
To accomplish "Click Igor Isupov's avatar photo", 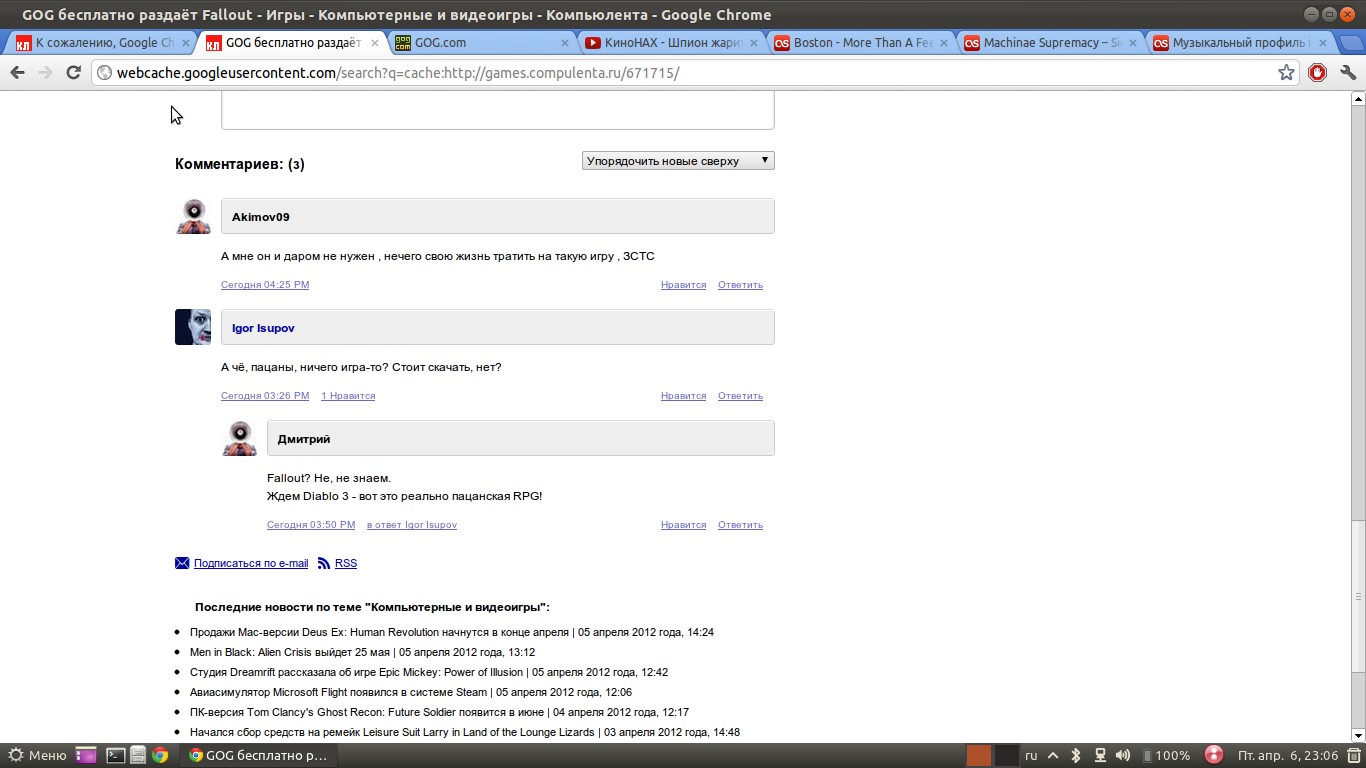I will tap(193, 327).
